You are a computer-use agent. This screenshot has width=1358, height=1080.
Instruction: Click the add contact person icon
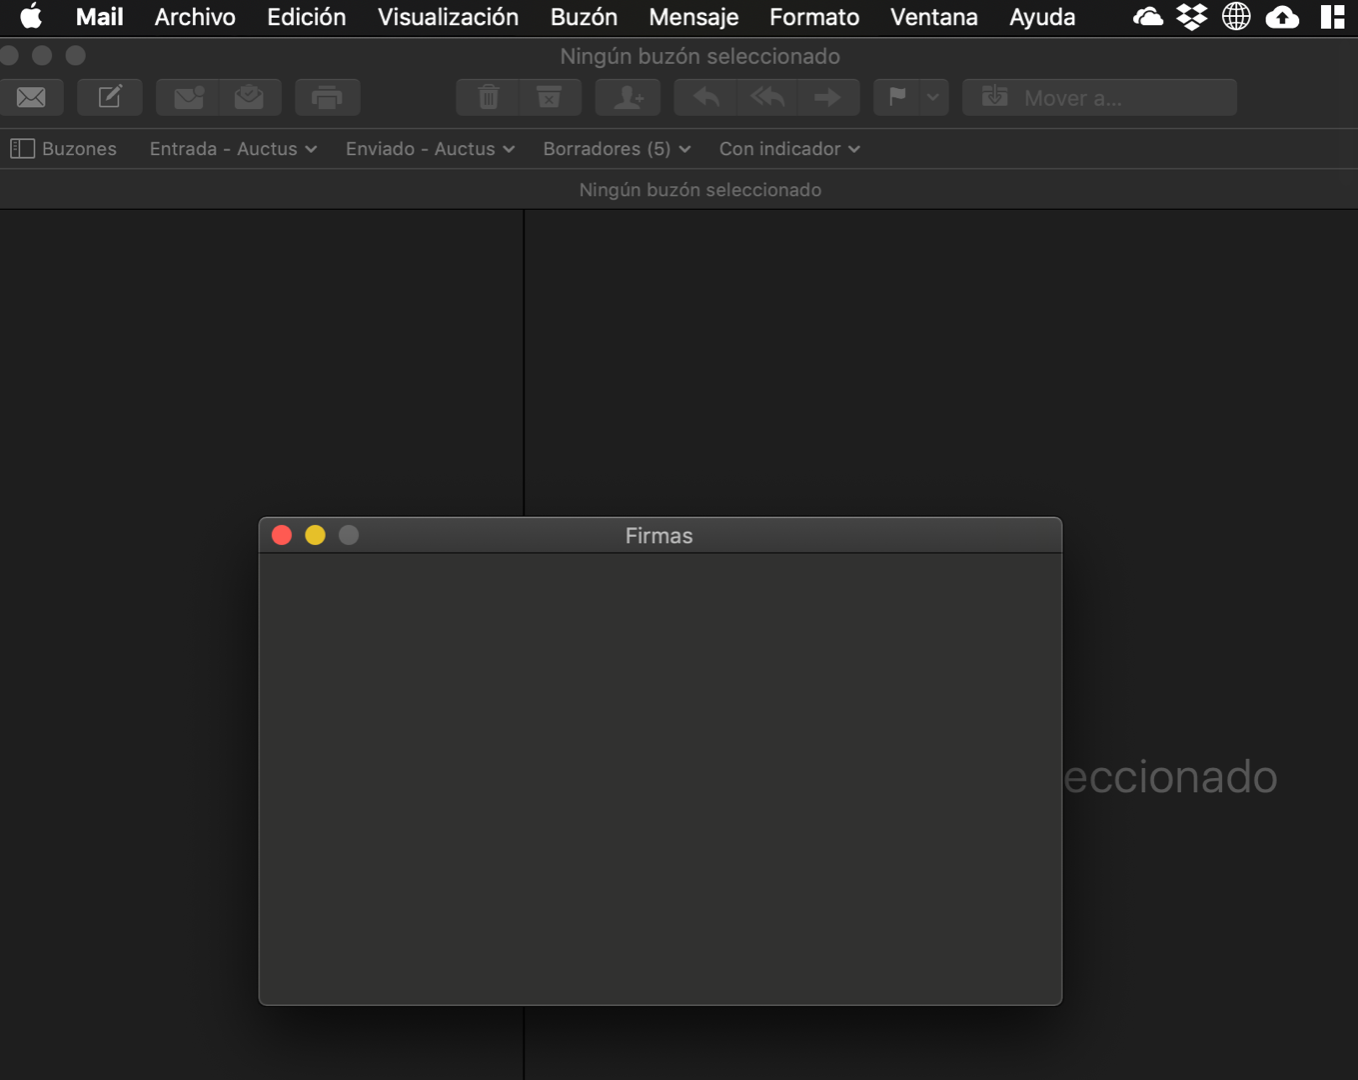(x=628, y=97)
